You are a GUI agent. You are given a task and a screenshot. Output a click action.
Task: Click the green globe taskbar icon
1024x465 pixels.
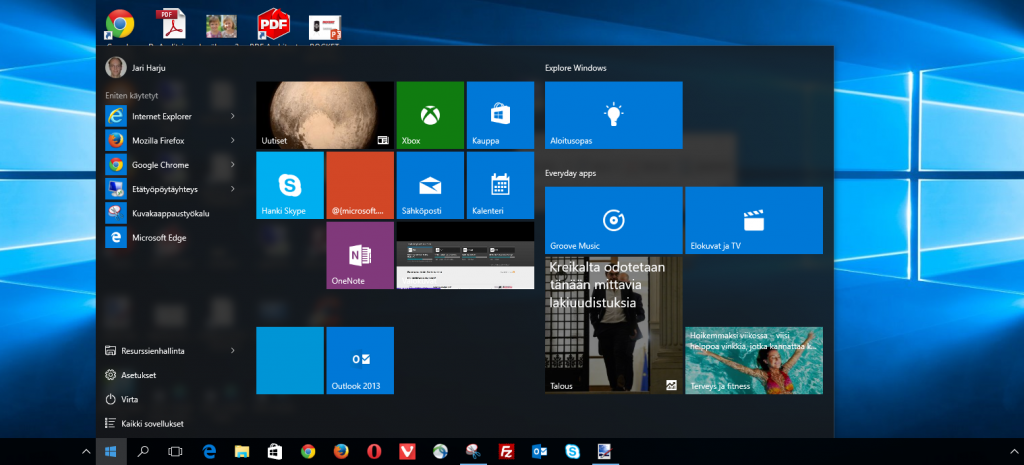point(440,451)
